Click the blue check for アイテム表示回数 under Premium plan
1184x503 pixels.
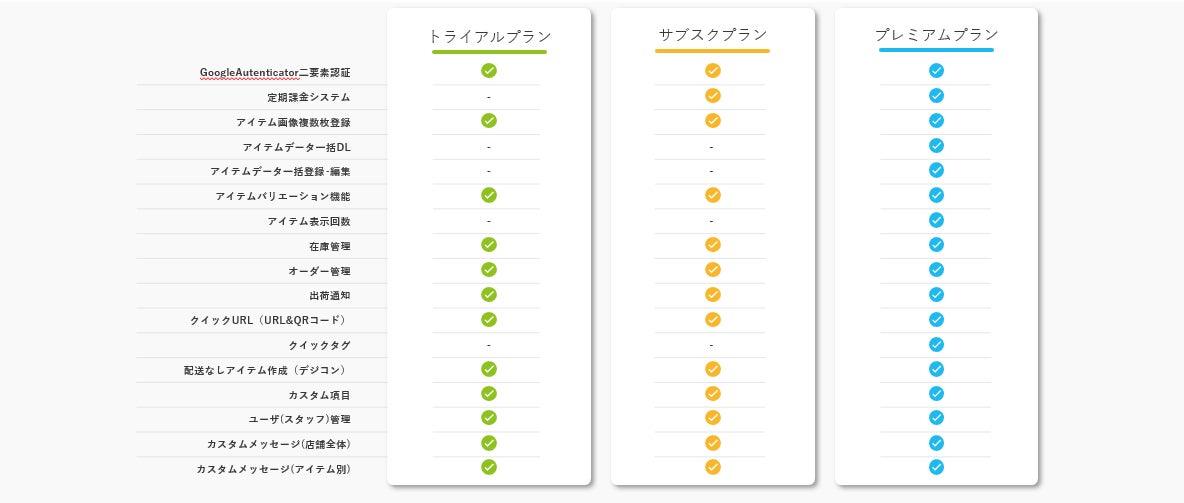click(x=936, y=220)
